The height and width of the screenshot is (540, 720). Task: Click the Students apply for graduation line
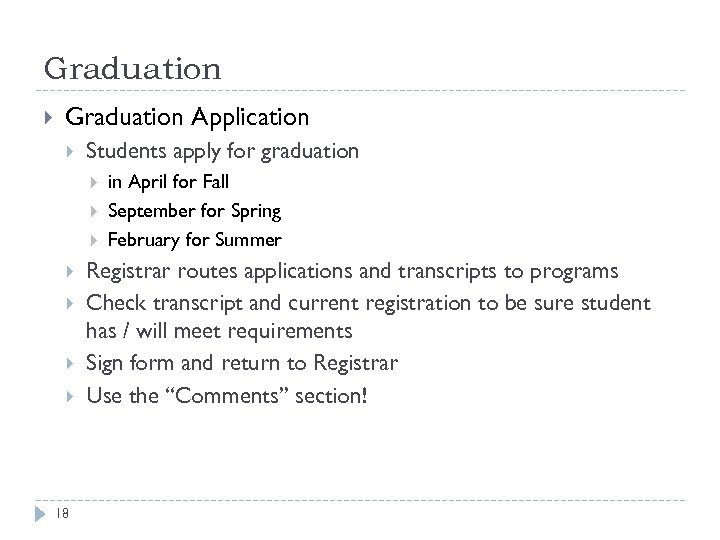(x=222, y=152)
